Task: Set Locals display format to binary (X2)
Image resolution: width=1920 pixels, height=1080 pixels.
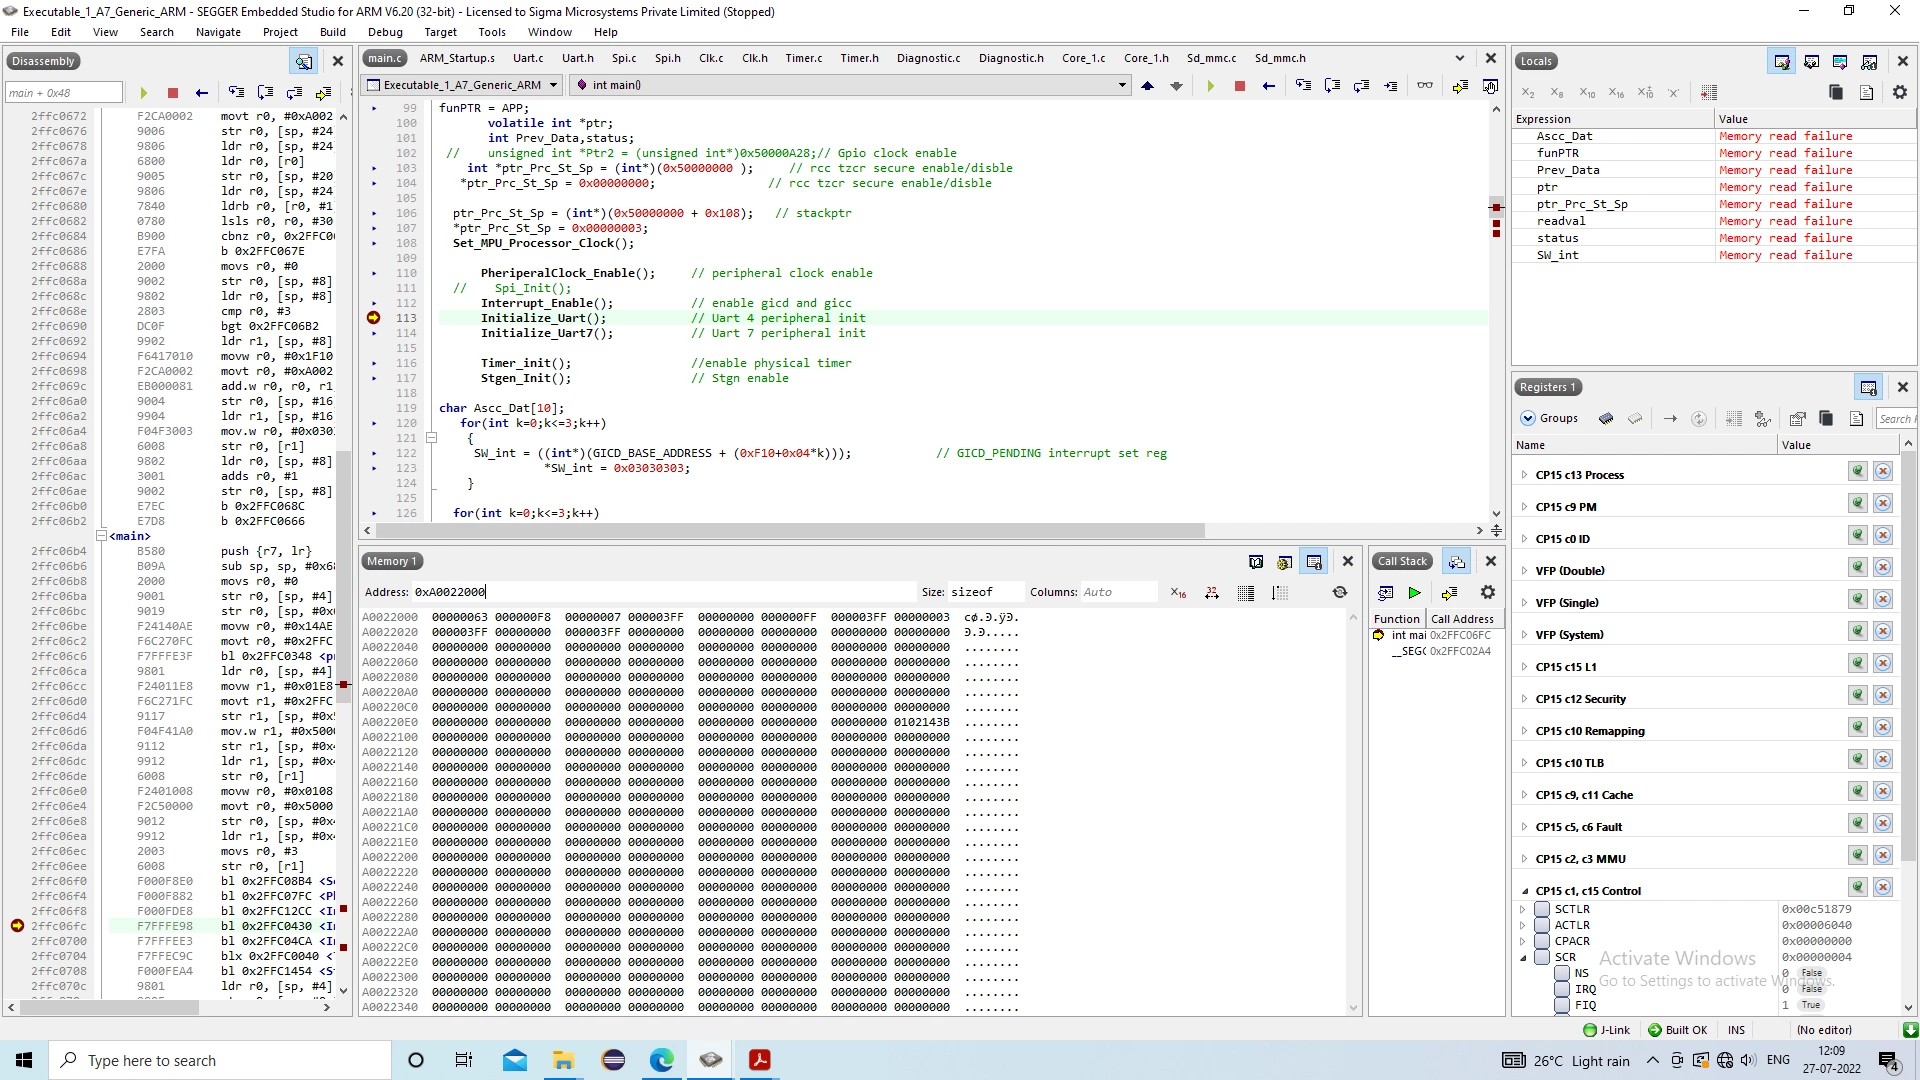Action: click(x=1528, y=93)
